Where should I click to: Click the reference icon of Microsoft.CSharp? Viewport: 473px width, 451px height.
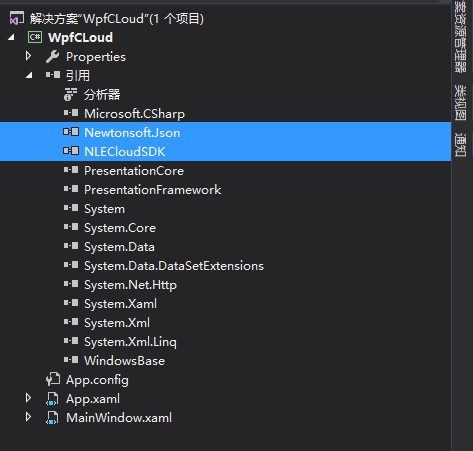coord(71,113)
